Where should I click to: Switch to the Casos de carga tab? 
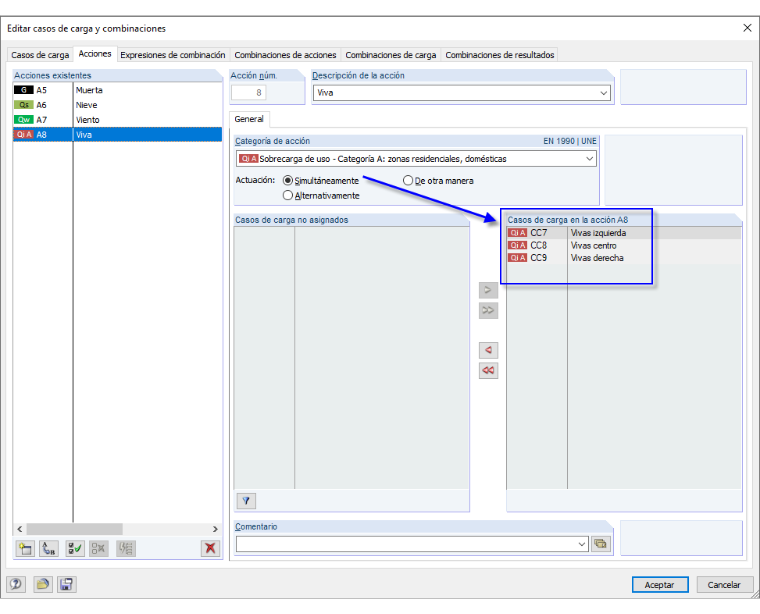pyautogui.click(x=40, y=55)
